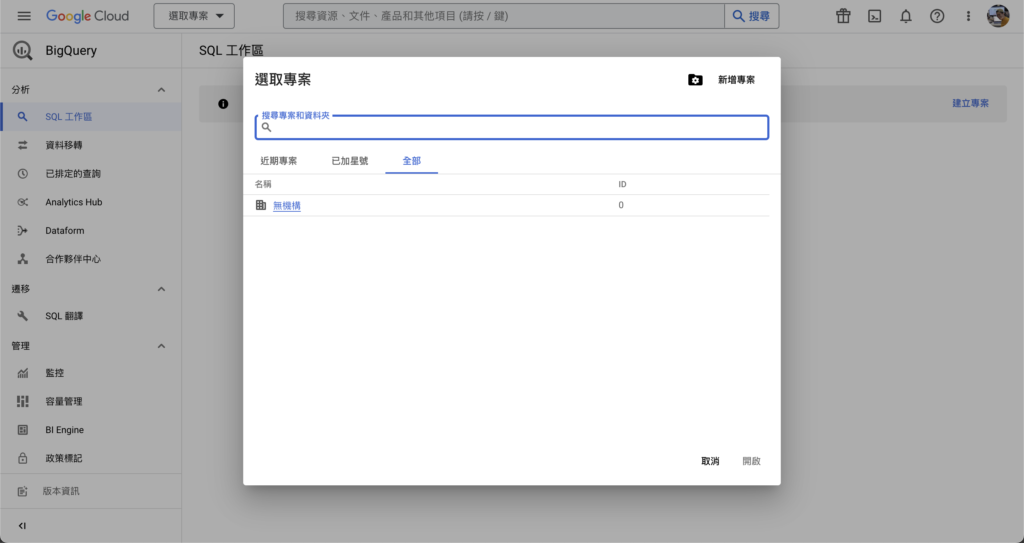This screenshot has height=543, width=1024.
Task: Click the 資料移轉 transfer arrows icon
Action: 23,145
